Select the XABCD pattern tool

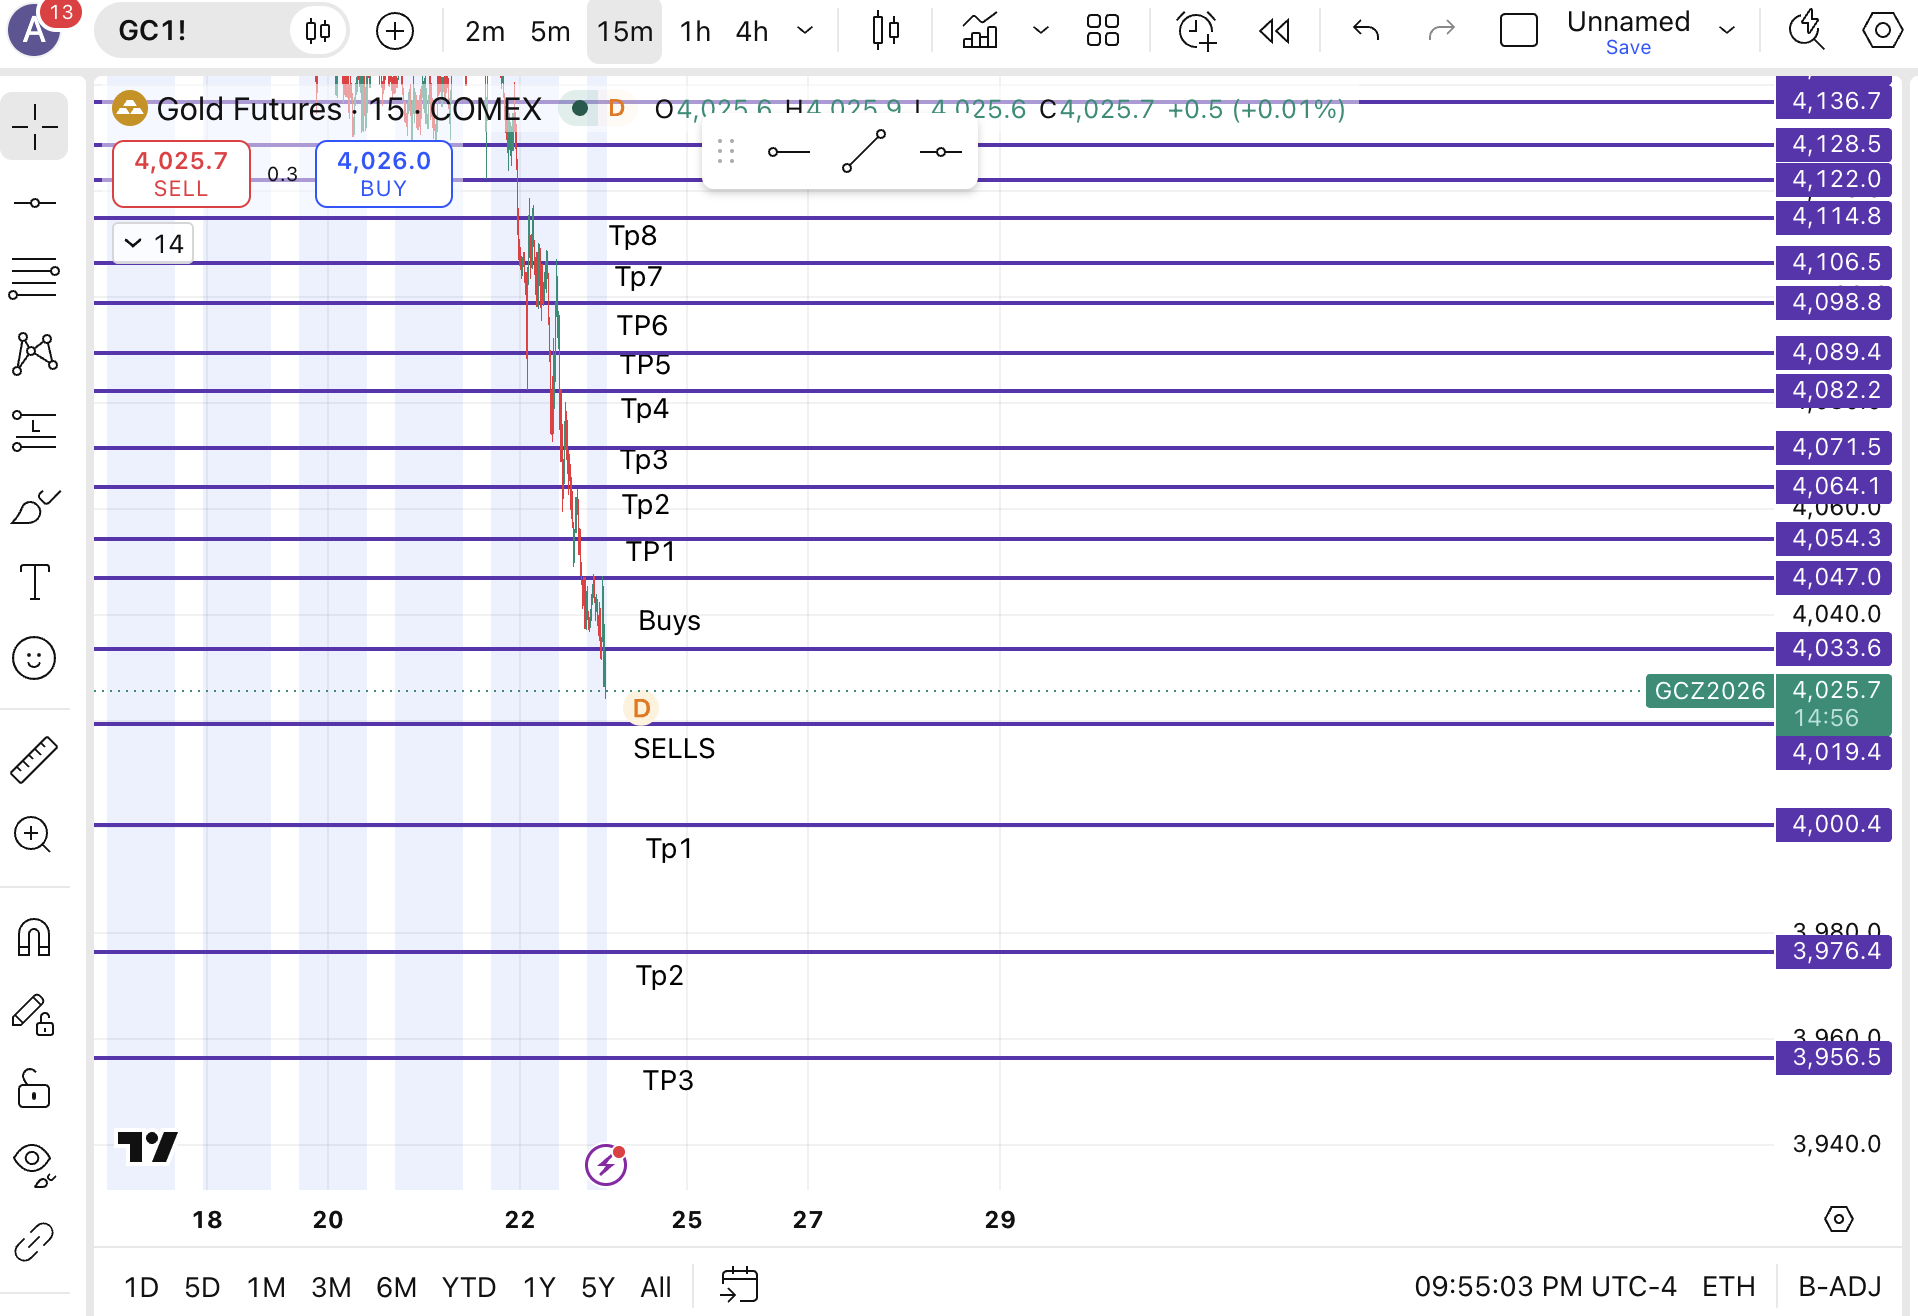[34, 354]
